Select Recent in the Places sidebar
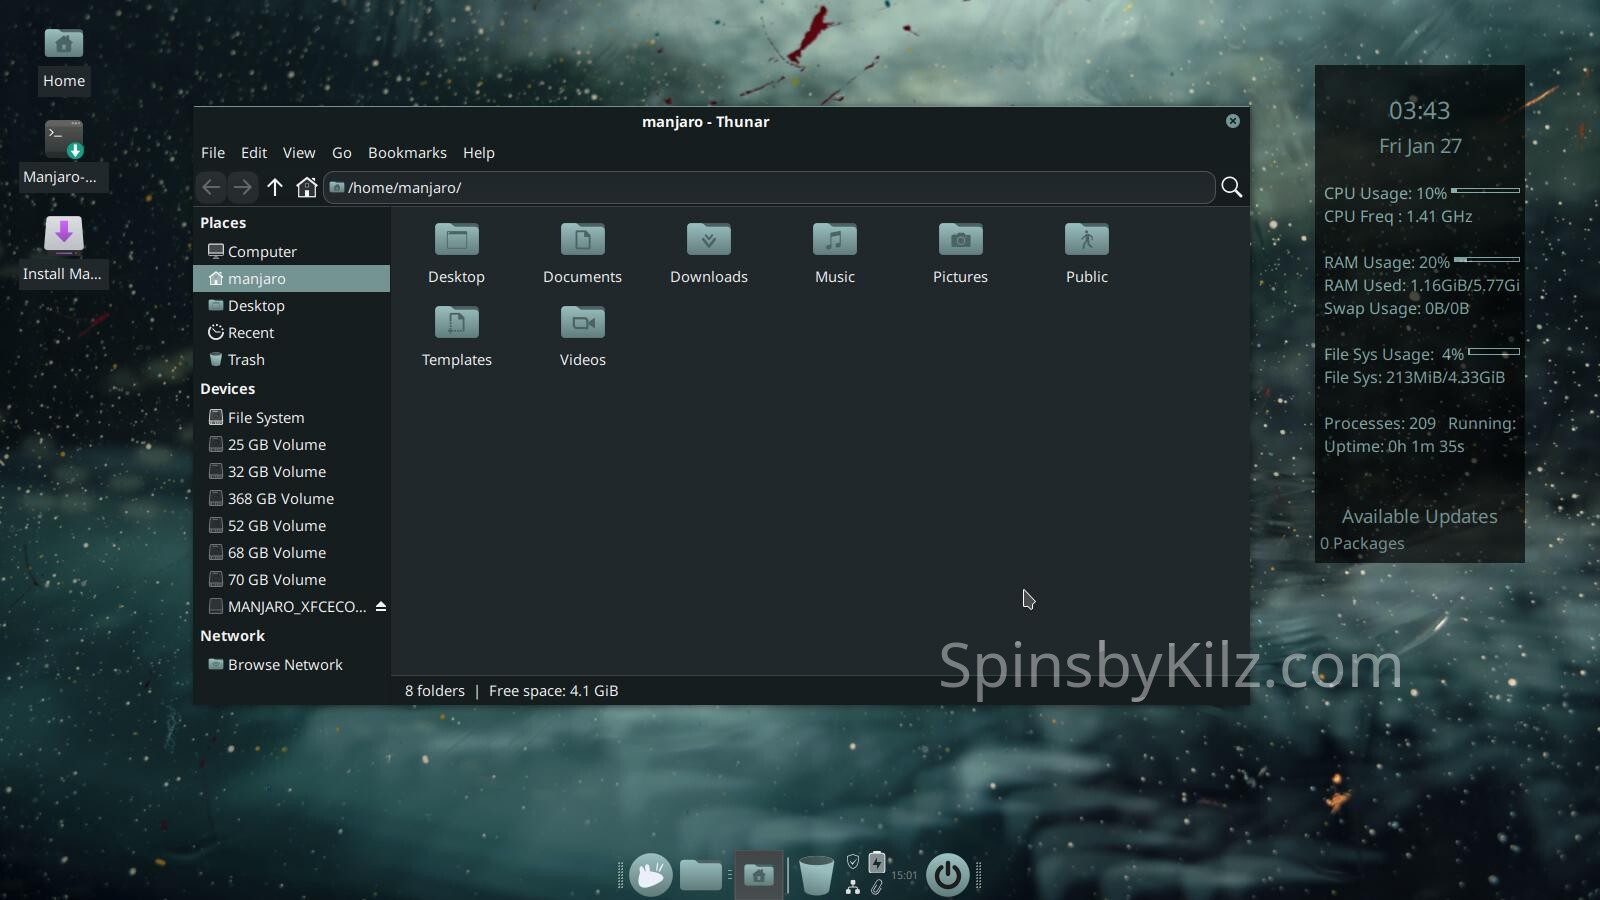The height and width of the screenshot is (900, 1600). 250,333
